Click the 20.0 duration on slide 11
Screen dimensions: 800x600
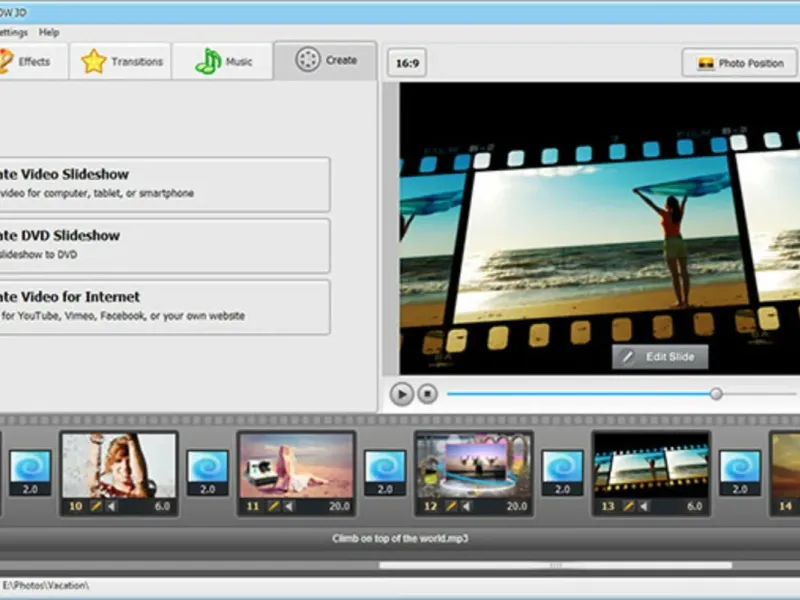[x=339, y=506]
